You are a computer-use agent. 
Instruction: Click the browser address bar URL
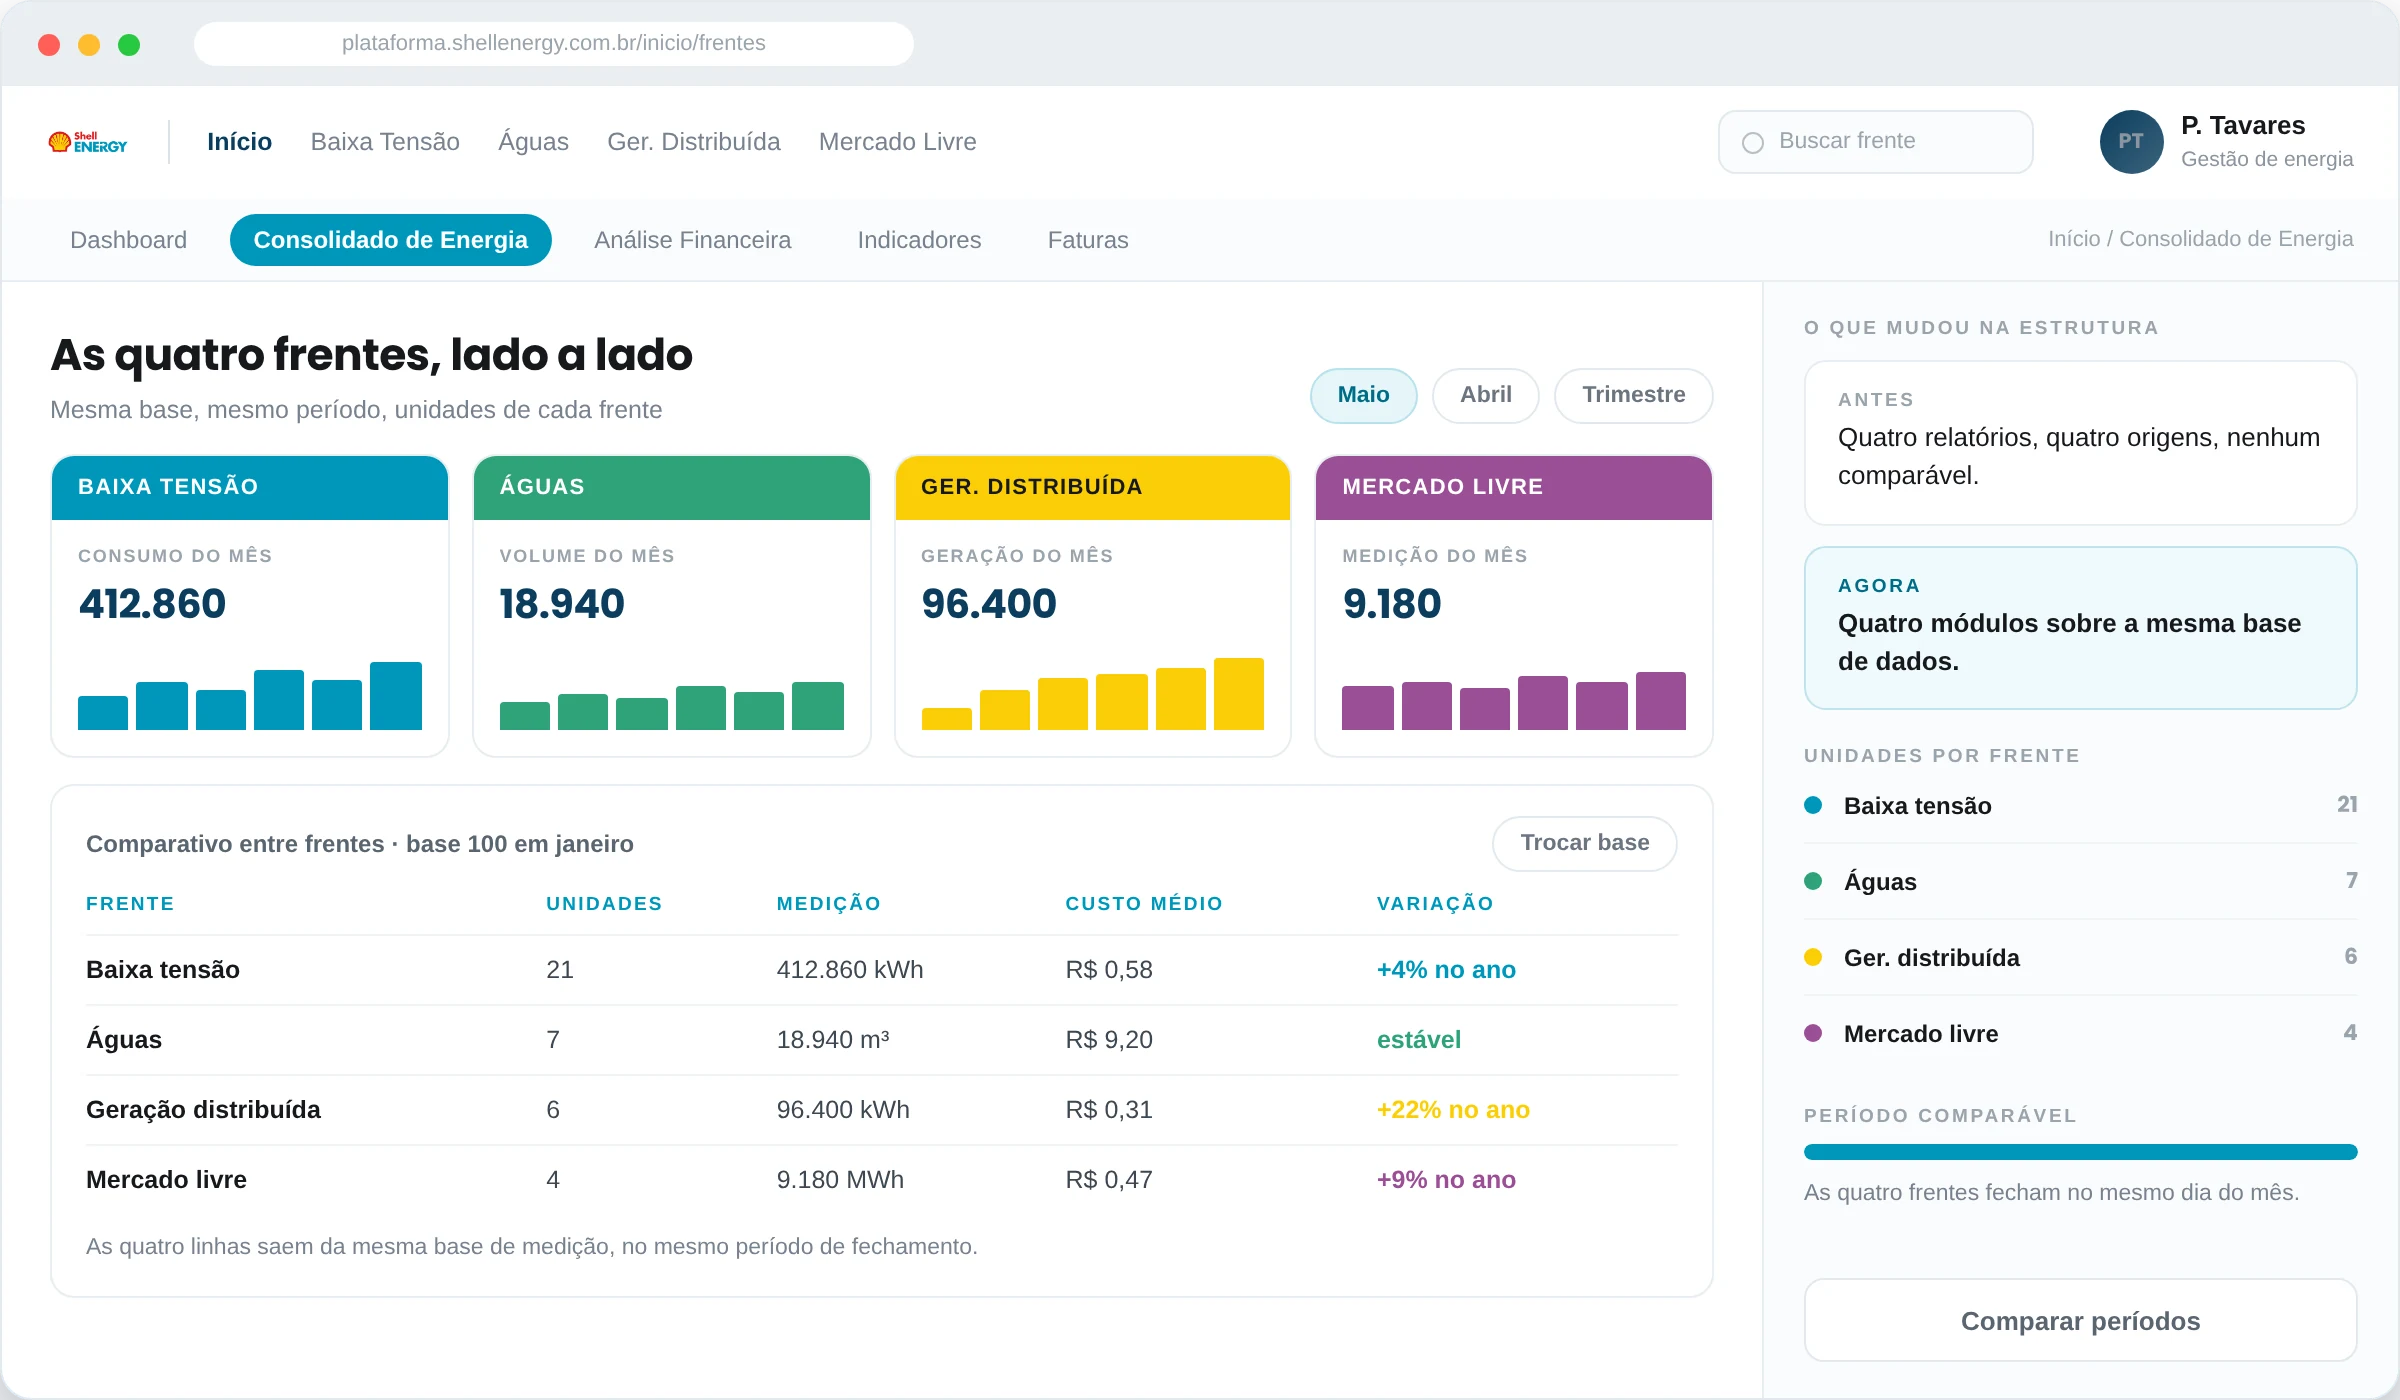(x=553, y=43)
